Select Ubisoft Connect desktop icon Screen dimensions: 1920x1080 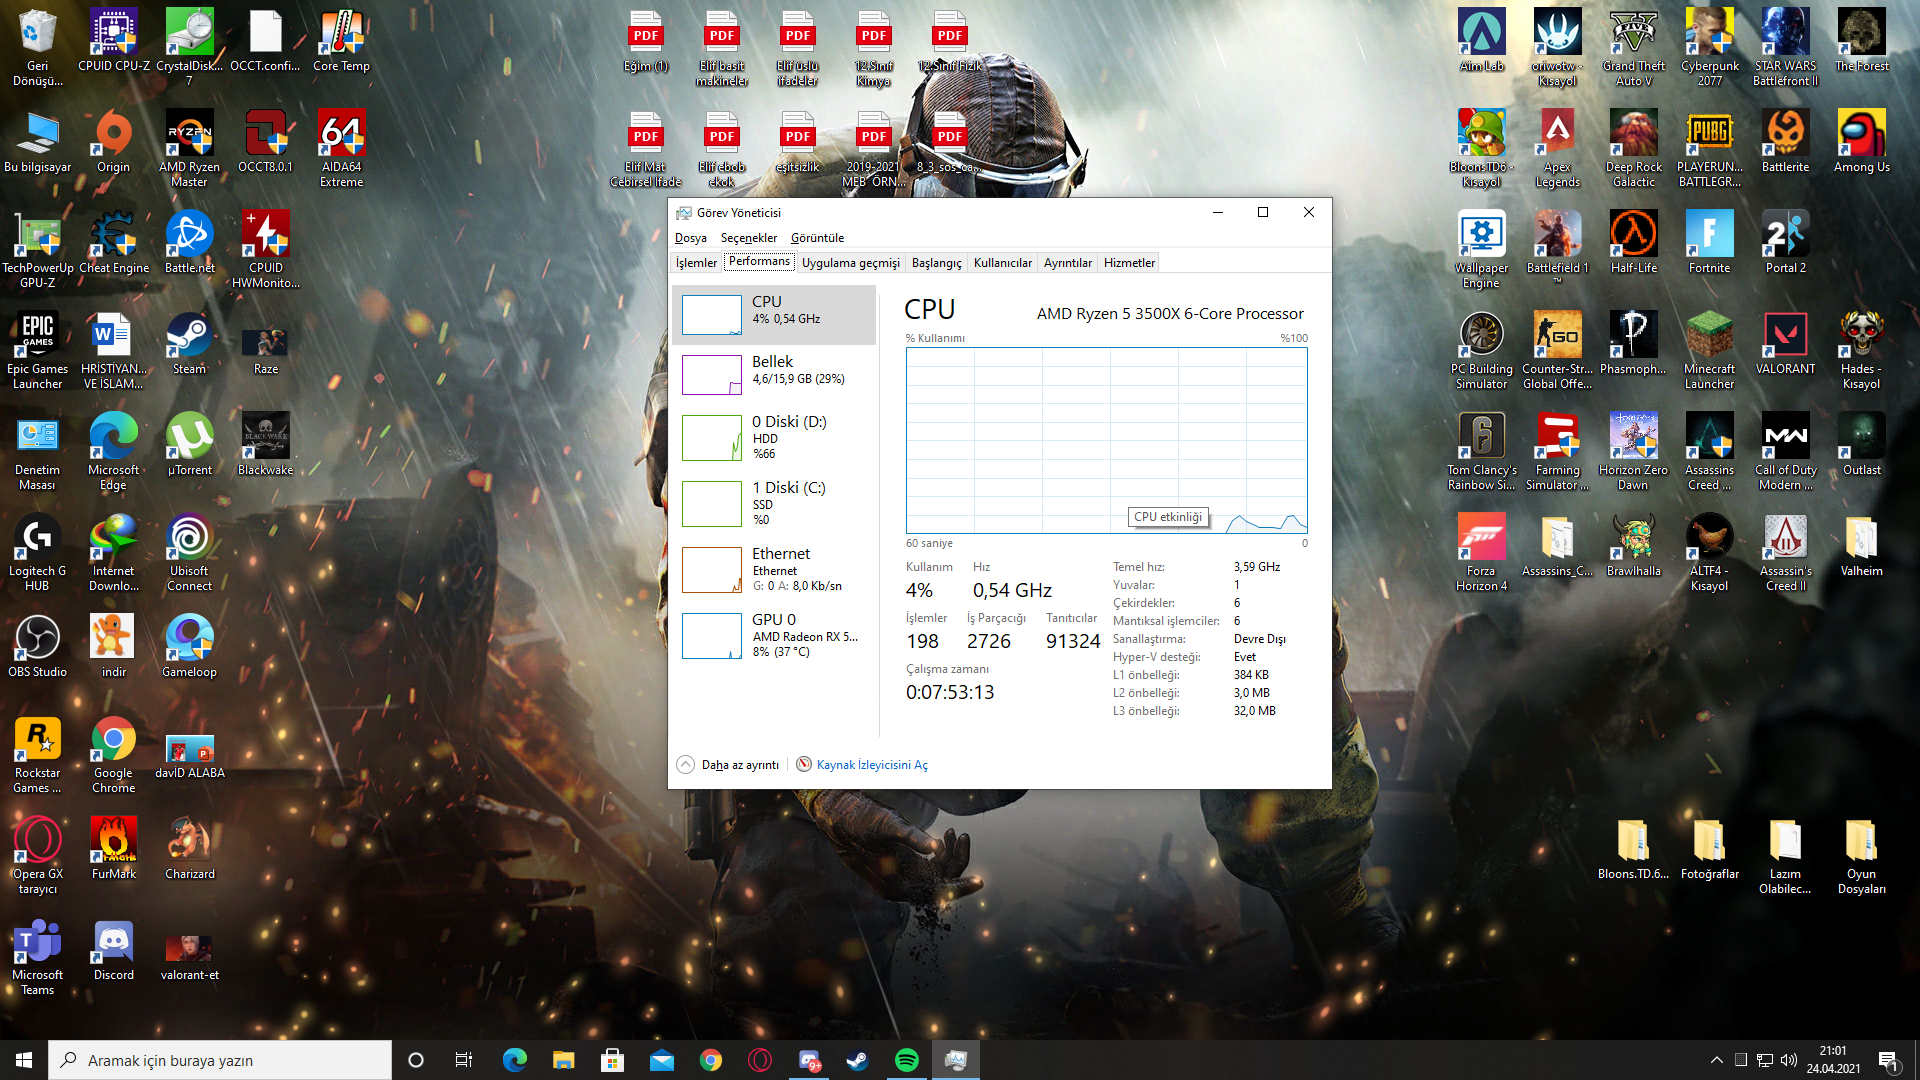click(x=190, y=552)
